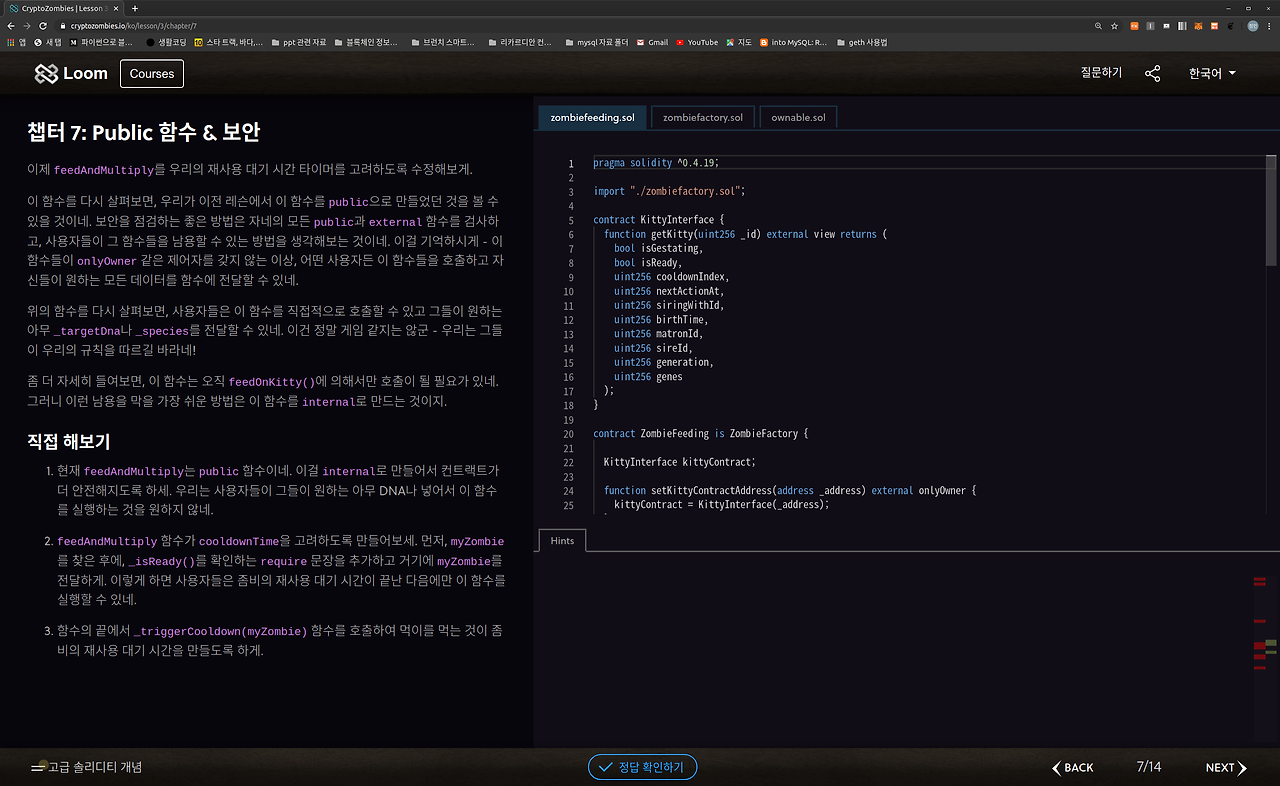Click the KittyInterface kittyContract code line
This screenshot has height=786, width=1280.
pos(680,462)
